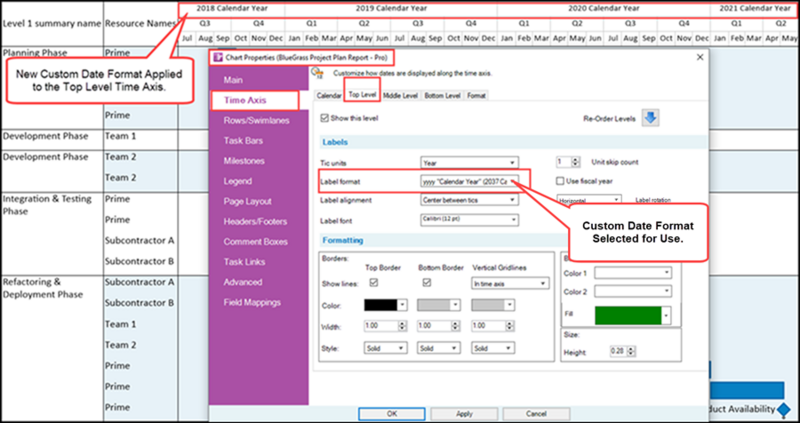
Task: Toggle the Show this level checkbox
Action: point(324,118)
